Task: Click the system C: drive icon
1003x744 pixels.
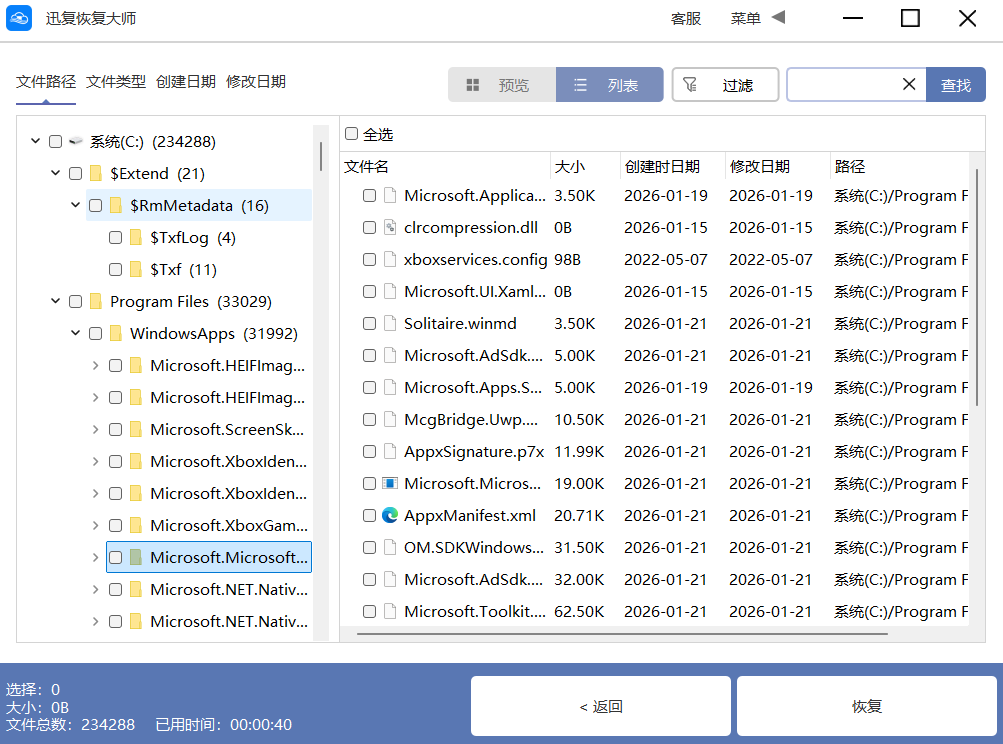Action: click(x=76, y=142)
